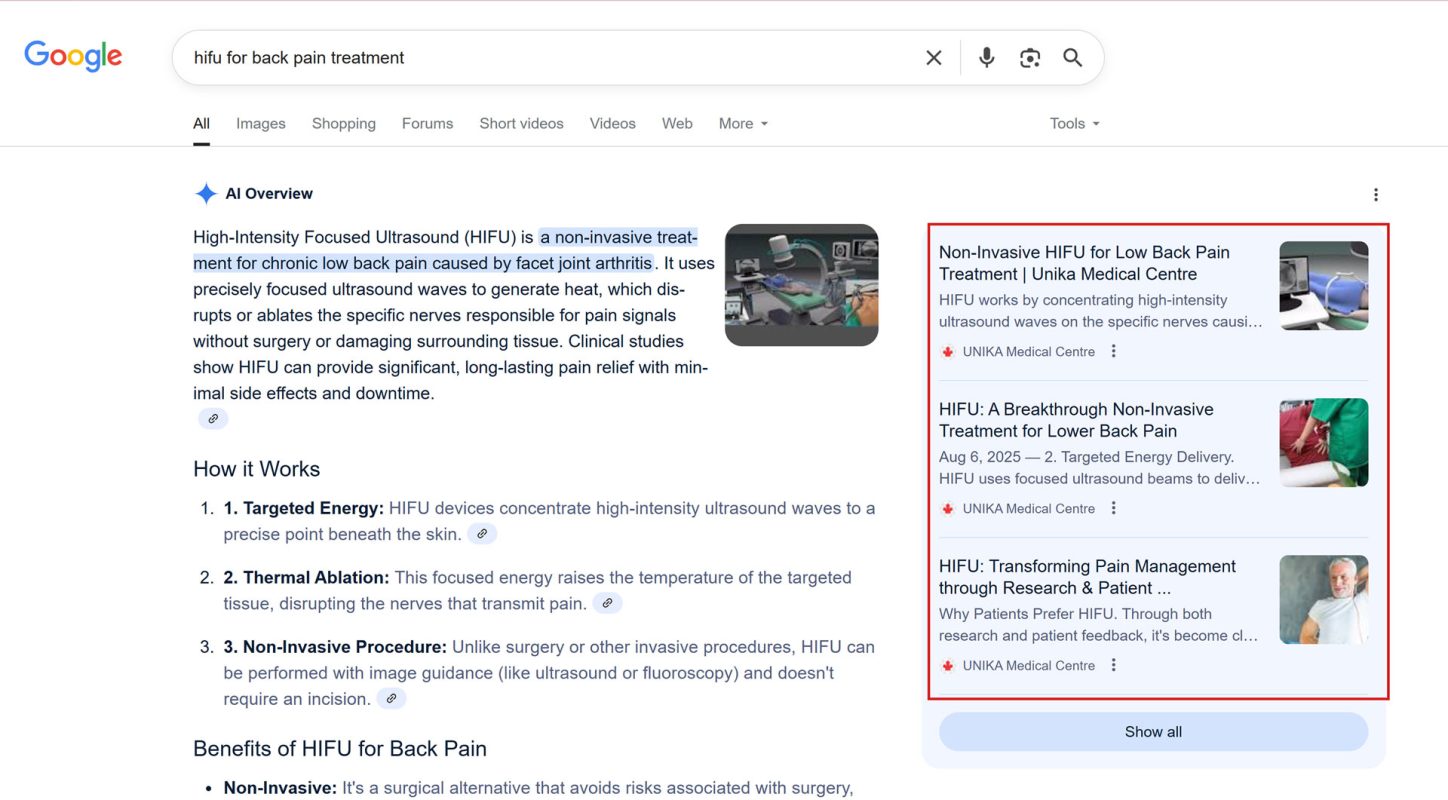Click the Google logo
1448x800 pixels.
tap(73, 56)
